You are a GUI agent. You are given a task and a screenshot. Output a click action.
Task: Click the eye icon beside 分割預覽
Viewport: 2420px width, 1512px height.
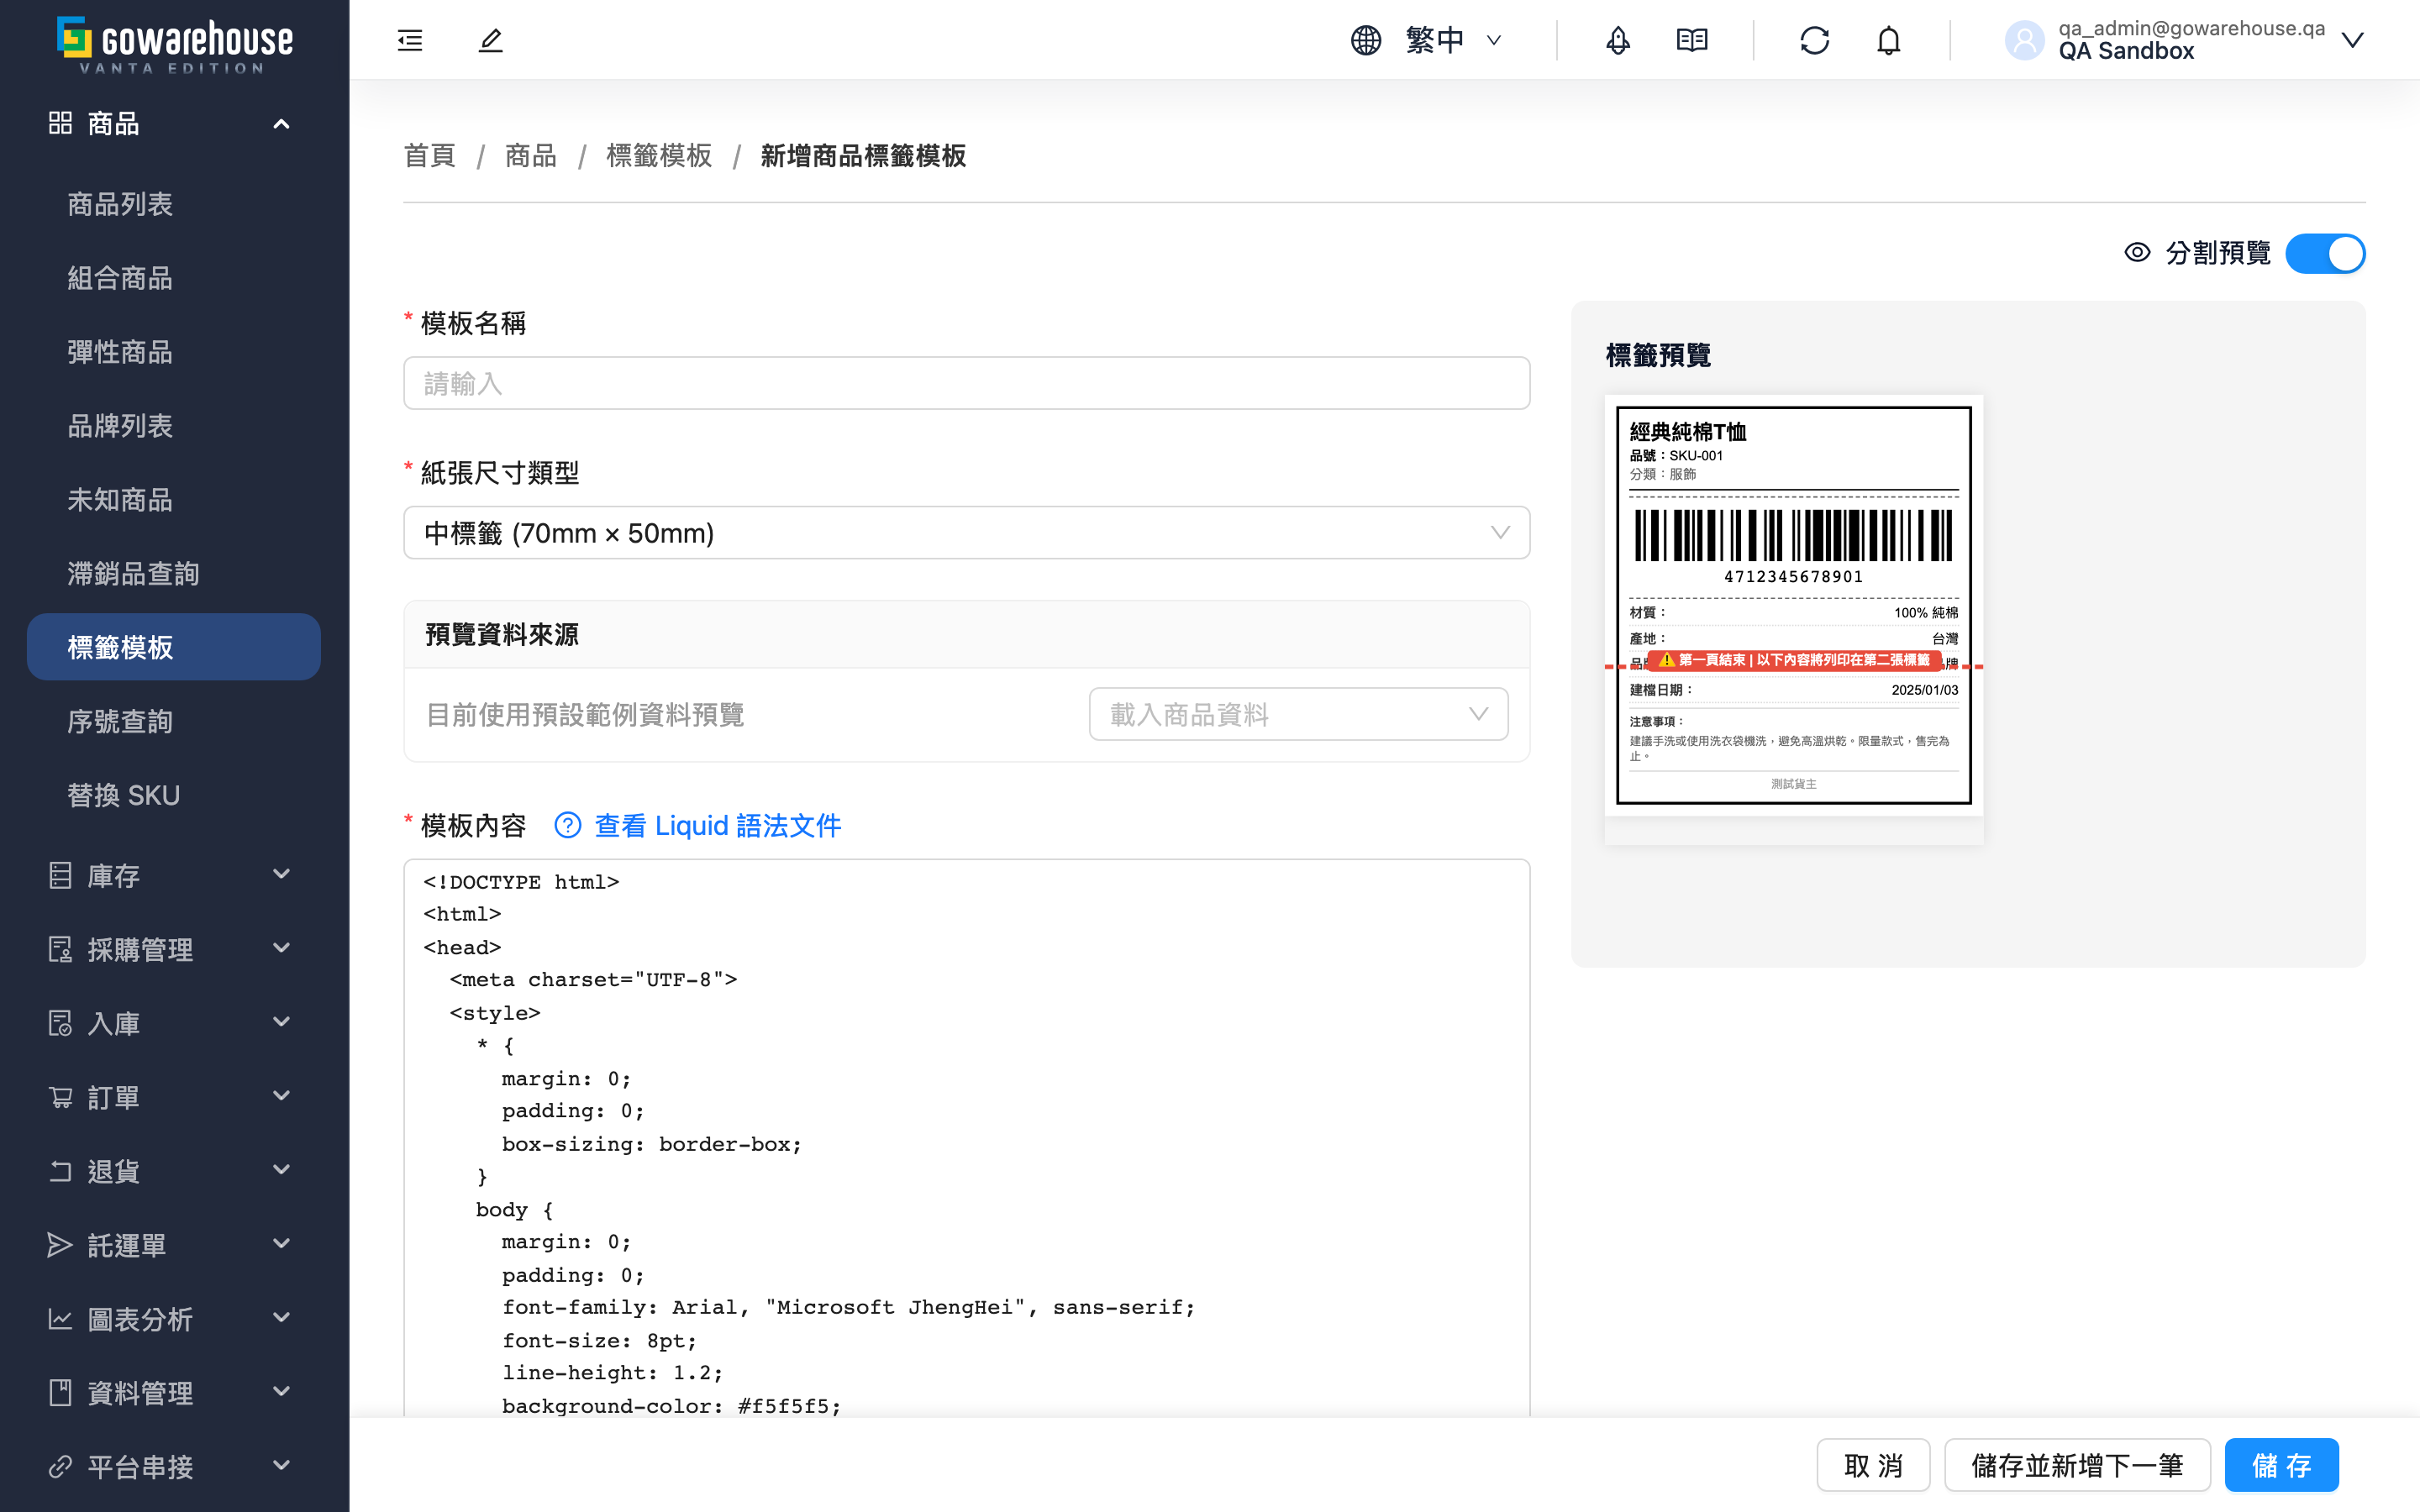click(x=2137, y=253)
